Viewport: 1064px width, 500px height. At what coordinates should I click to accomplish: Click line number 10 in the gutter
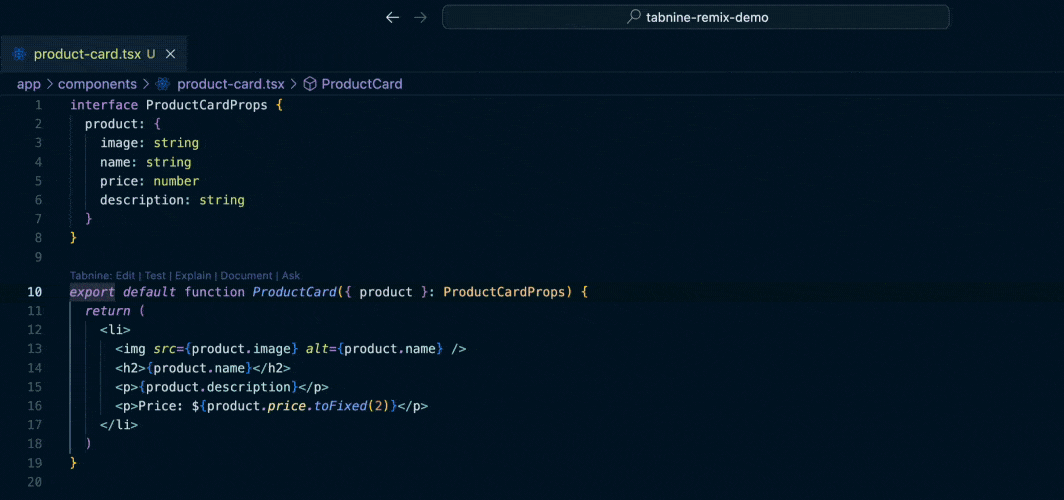35,292
